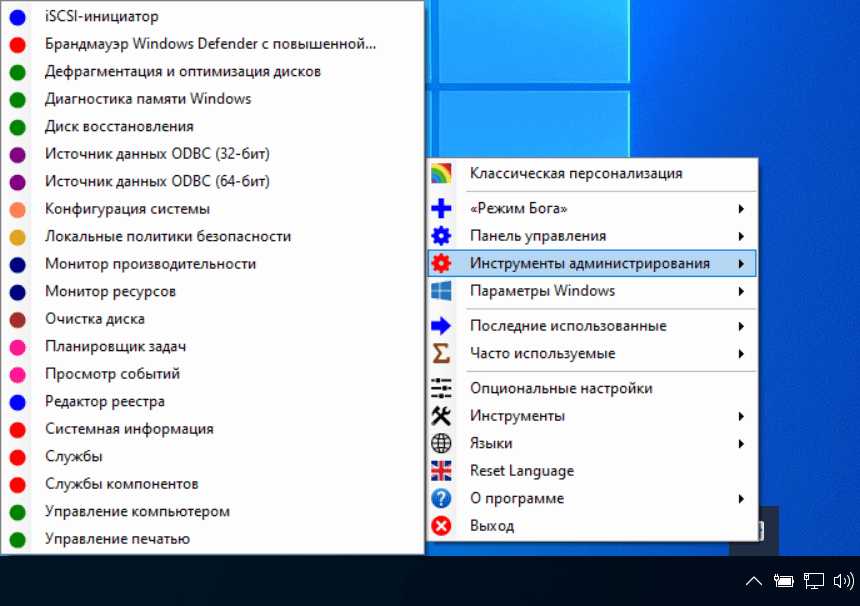Click the red dot beside Брандмауэр Windows Defender
Screen dimensions: 860x606
[18, 44]
